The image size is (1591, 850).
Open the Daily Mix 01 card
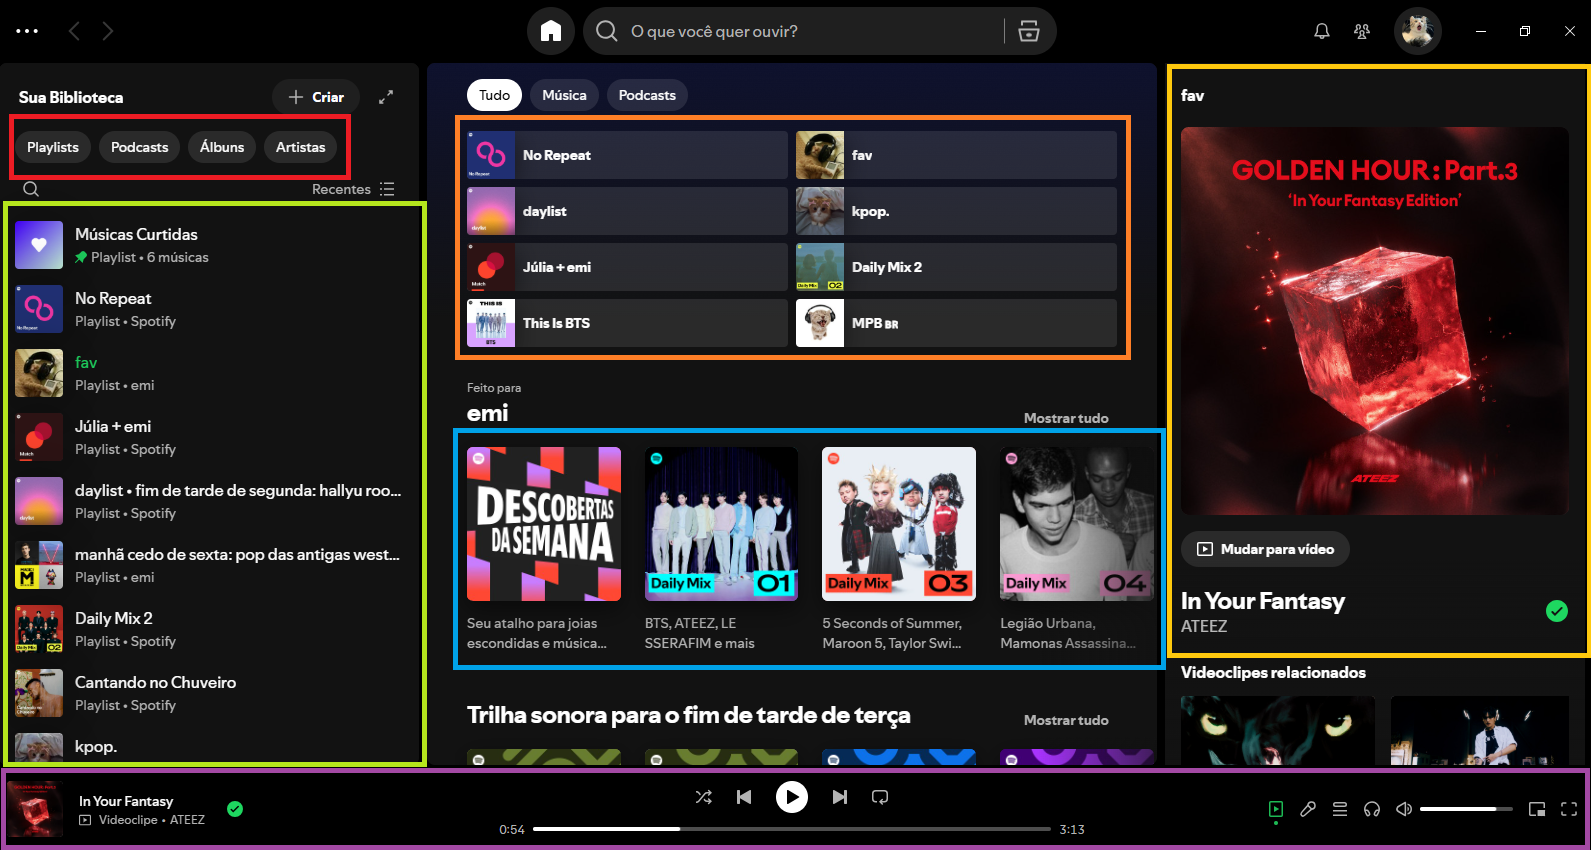[721, 550]
